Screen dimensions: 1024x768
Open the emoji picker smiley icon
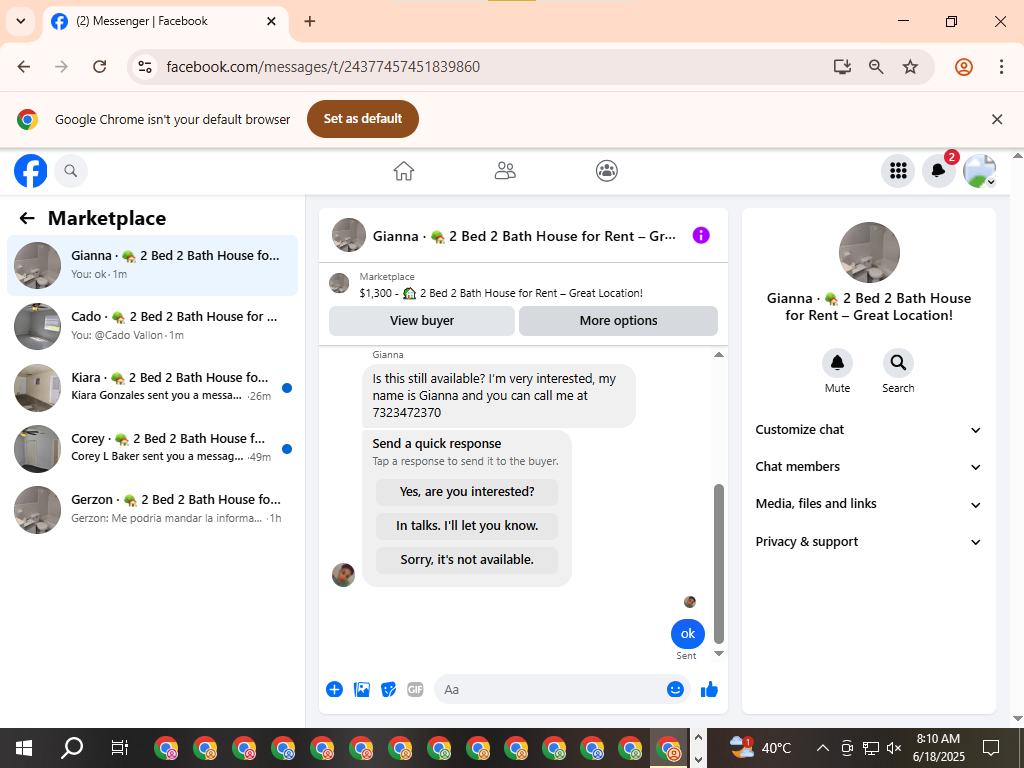coord(675,689)
